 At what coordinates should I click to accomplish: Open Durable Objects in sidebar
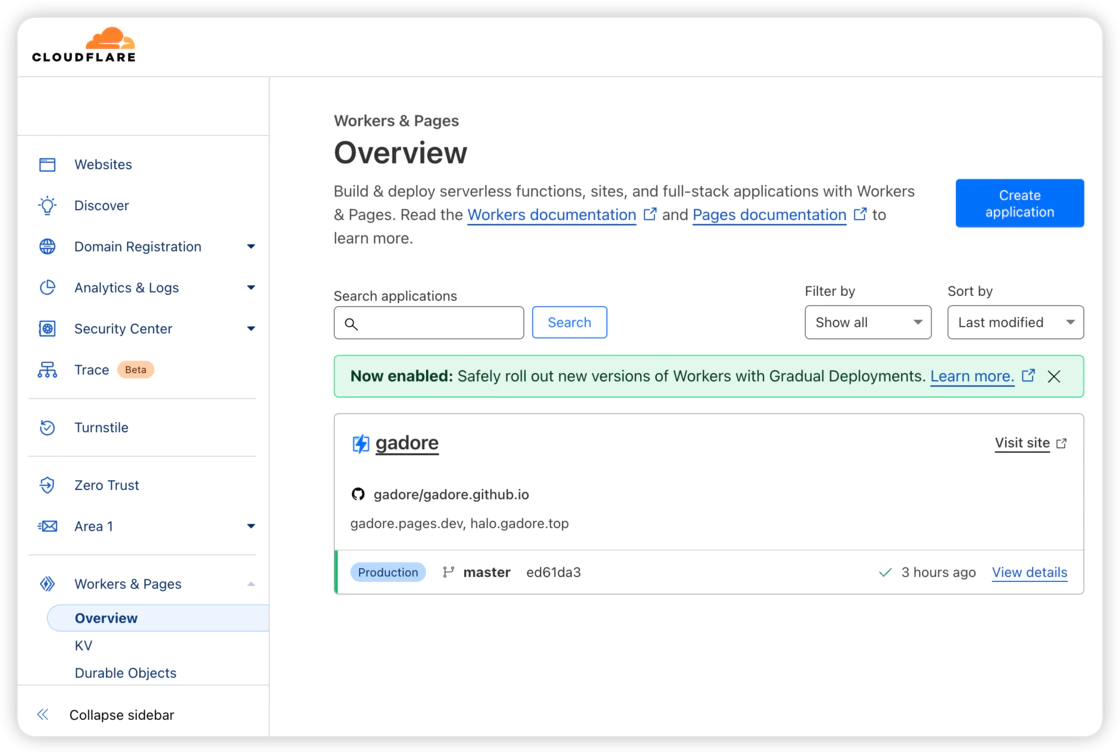(125, 673)
